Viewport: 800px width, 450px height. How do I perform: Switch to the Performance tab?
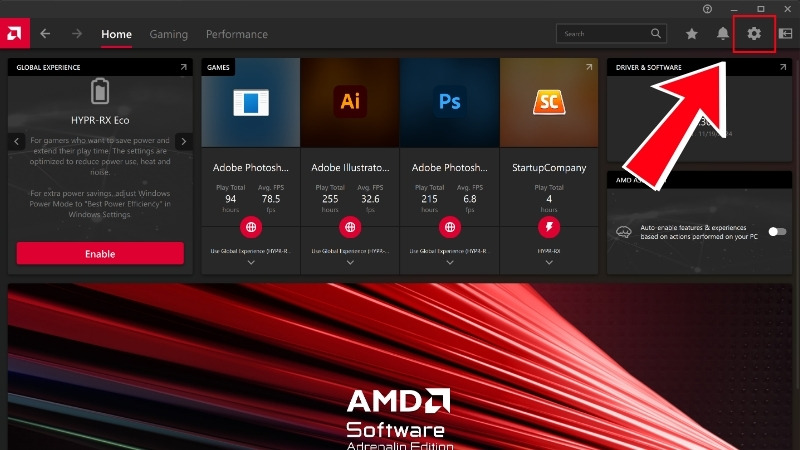[237, 34]
